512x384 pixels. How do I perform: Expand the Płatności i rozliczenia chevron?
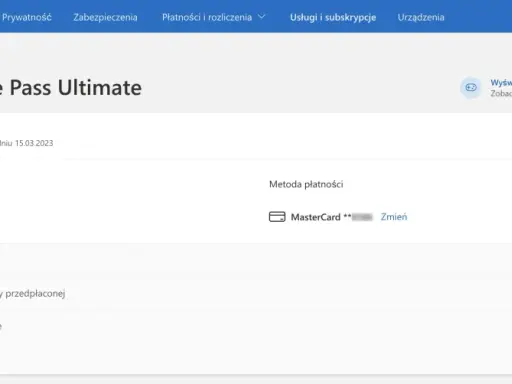coord(262,16)
